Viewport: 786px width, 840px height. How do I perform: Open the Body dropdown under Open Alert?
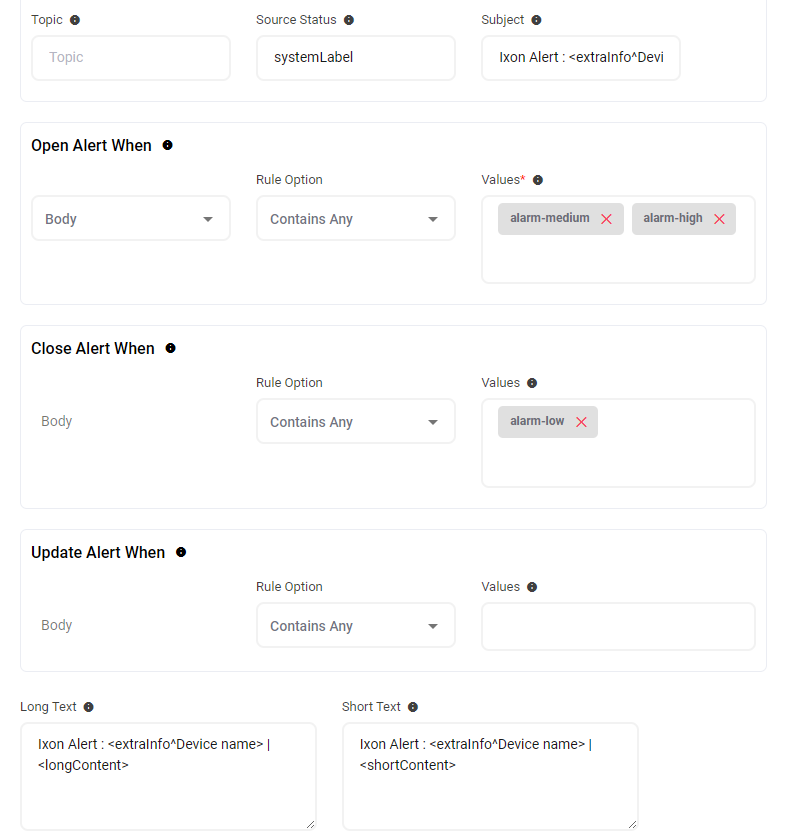(x=130, y=219)
